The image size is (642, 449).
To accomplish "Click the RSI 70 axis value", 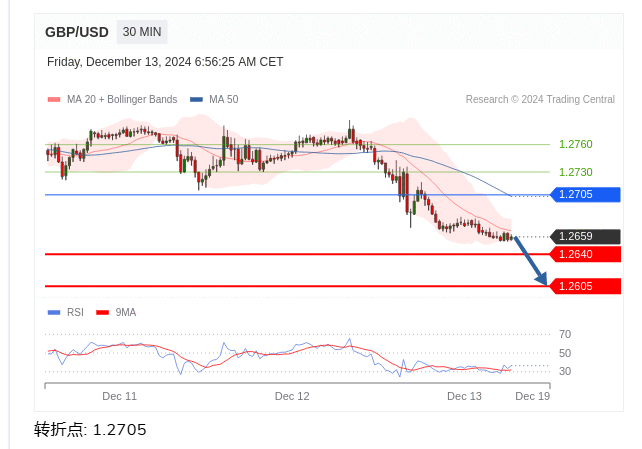I will click(x=565, y=334).
